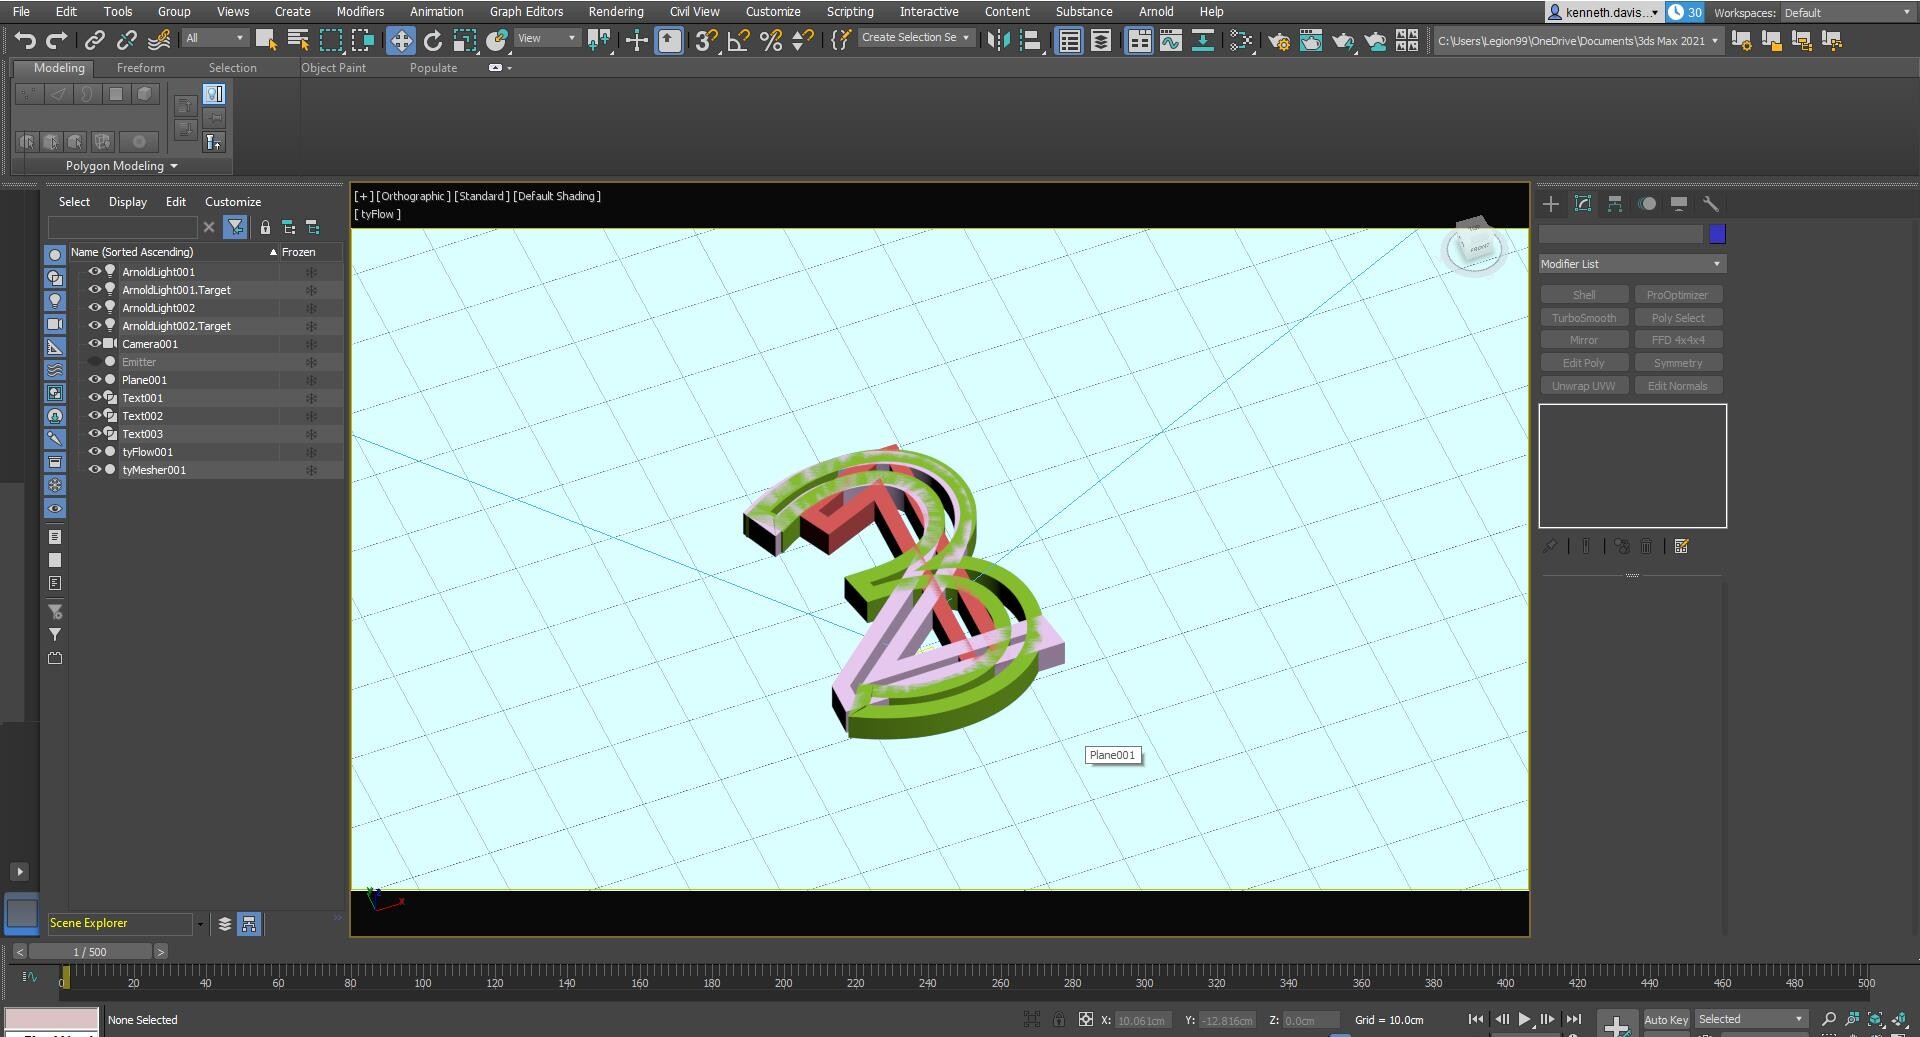Select the Select and Move tool
This screenshot has height=1037, width=1920.
[x=400, y=40]
